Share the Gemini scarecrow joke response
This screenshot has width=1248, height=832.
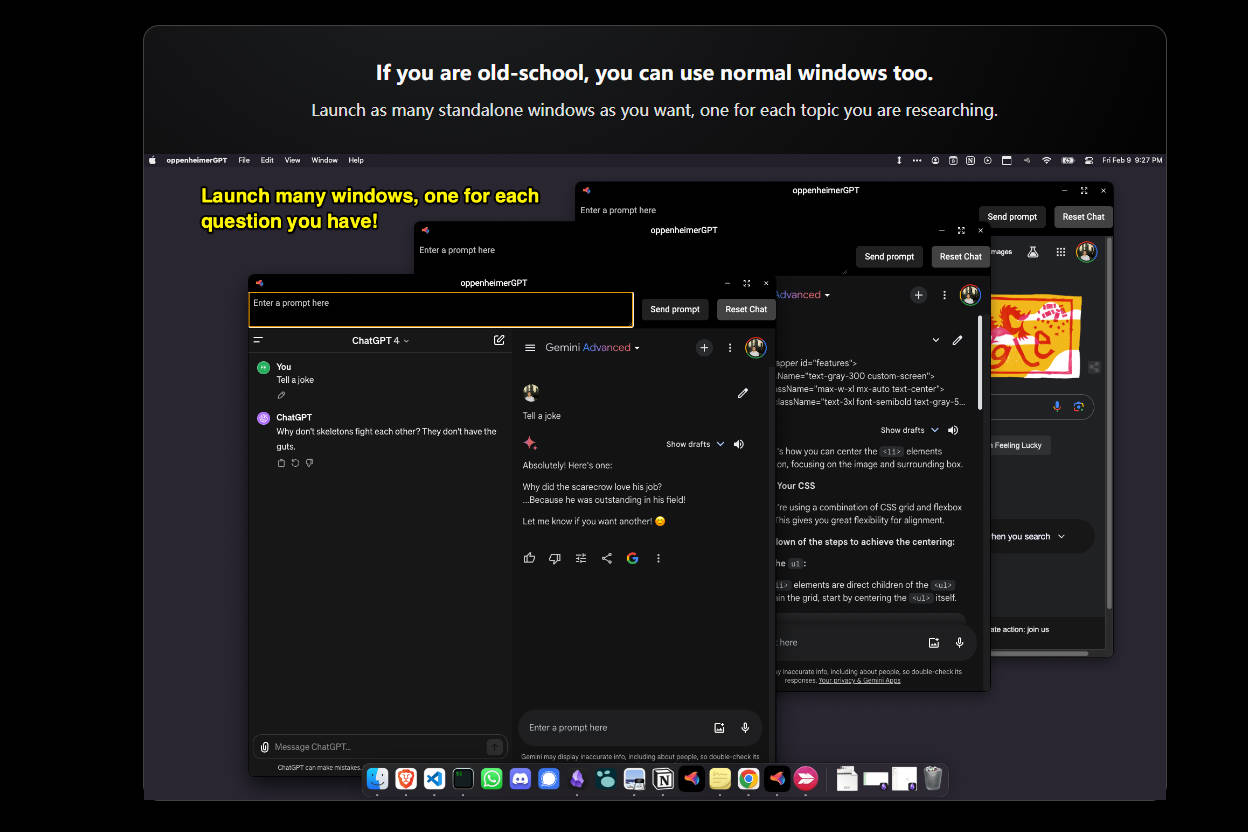coord(607,558)
